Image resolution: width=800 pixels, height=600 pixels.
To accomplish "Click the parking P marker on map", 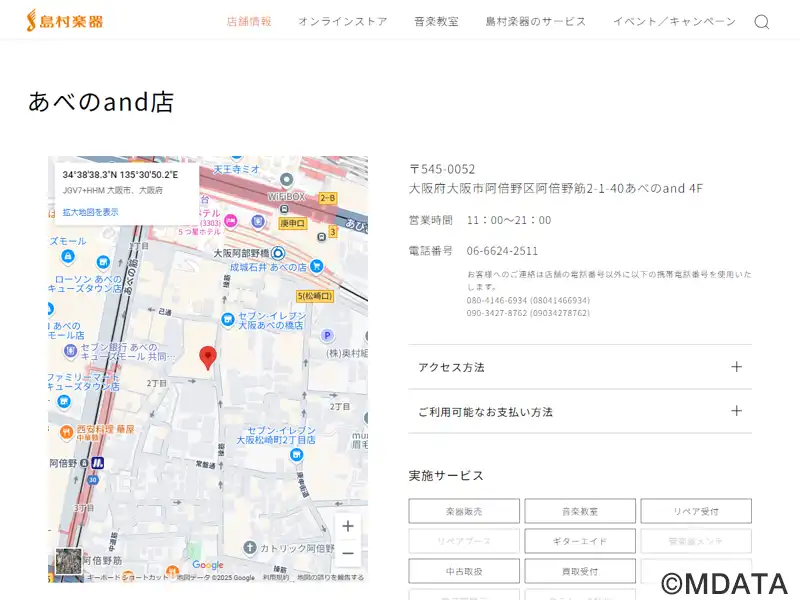I will (x=327, y=335).
